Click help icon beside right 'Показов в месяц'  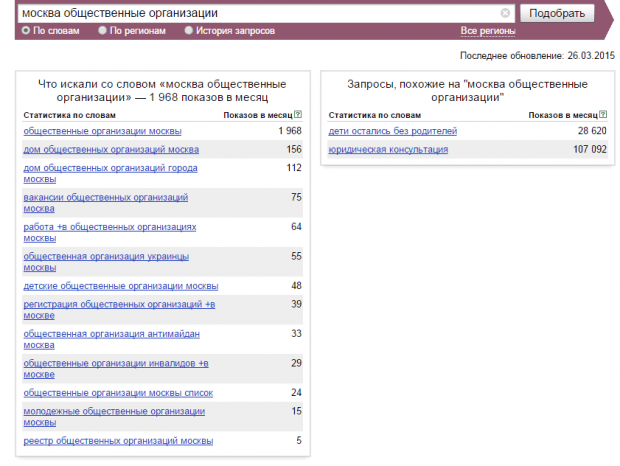[604, 115]
